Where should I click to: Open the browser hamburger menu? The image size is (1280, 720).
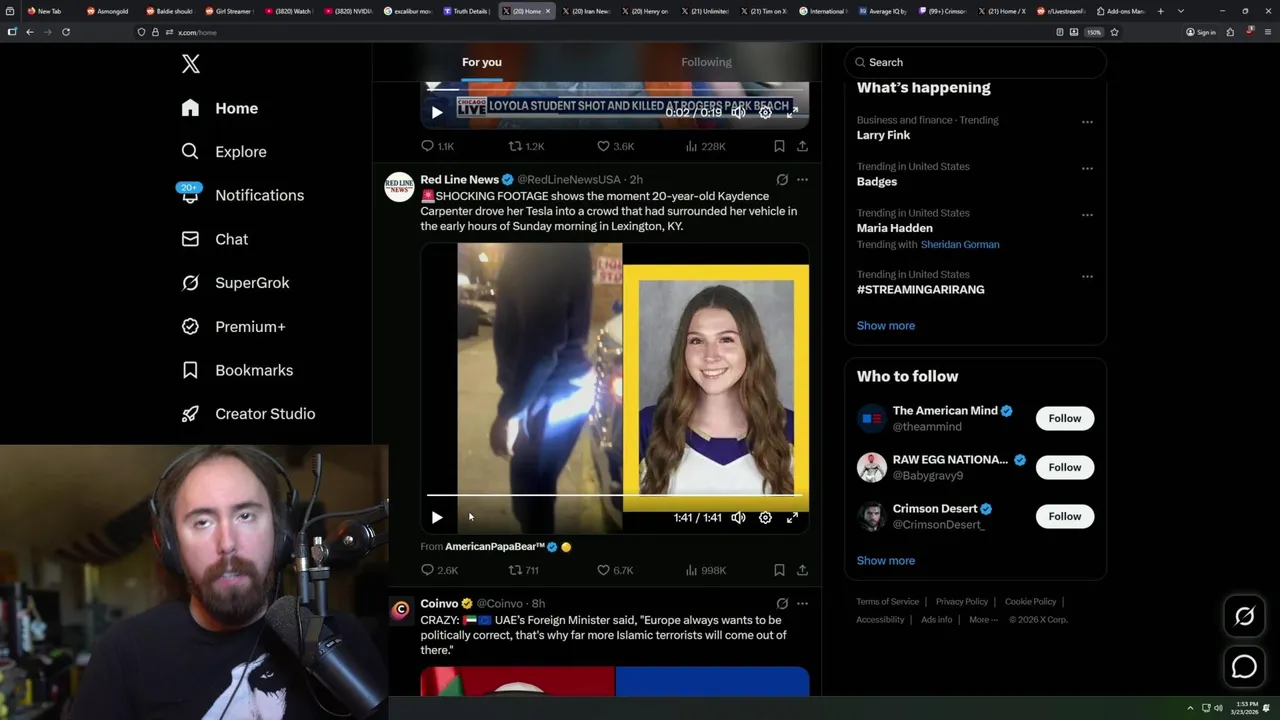(x=1268, y=32)
